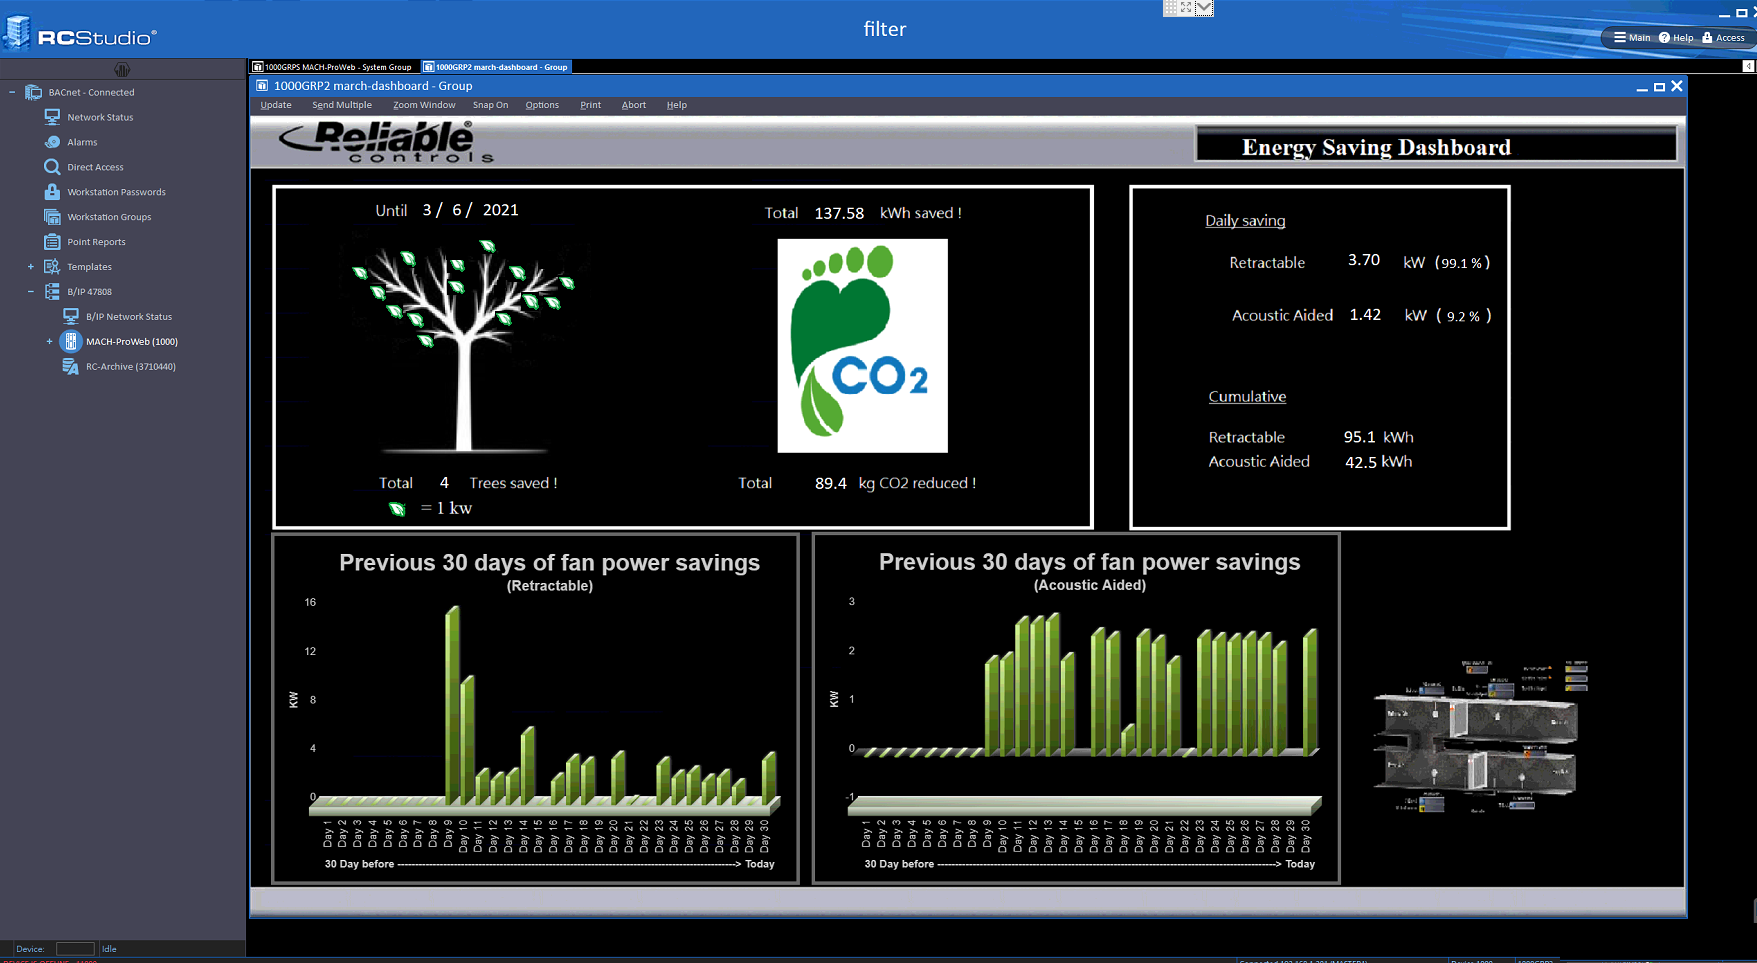Click the Retractable 99.1 % value
Screen dimensions: 1757x963
pyautogui.click(x=1461, y=263)
